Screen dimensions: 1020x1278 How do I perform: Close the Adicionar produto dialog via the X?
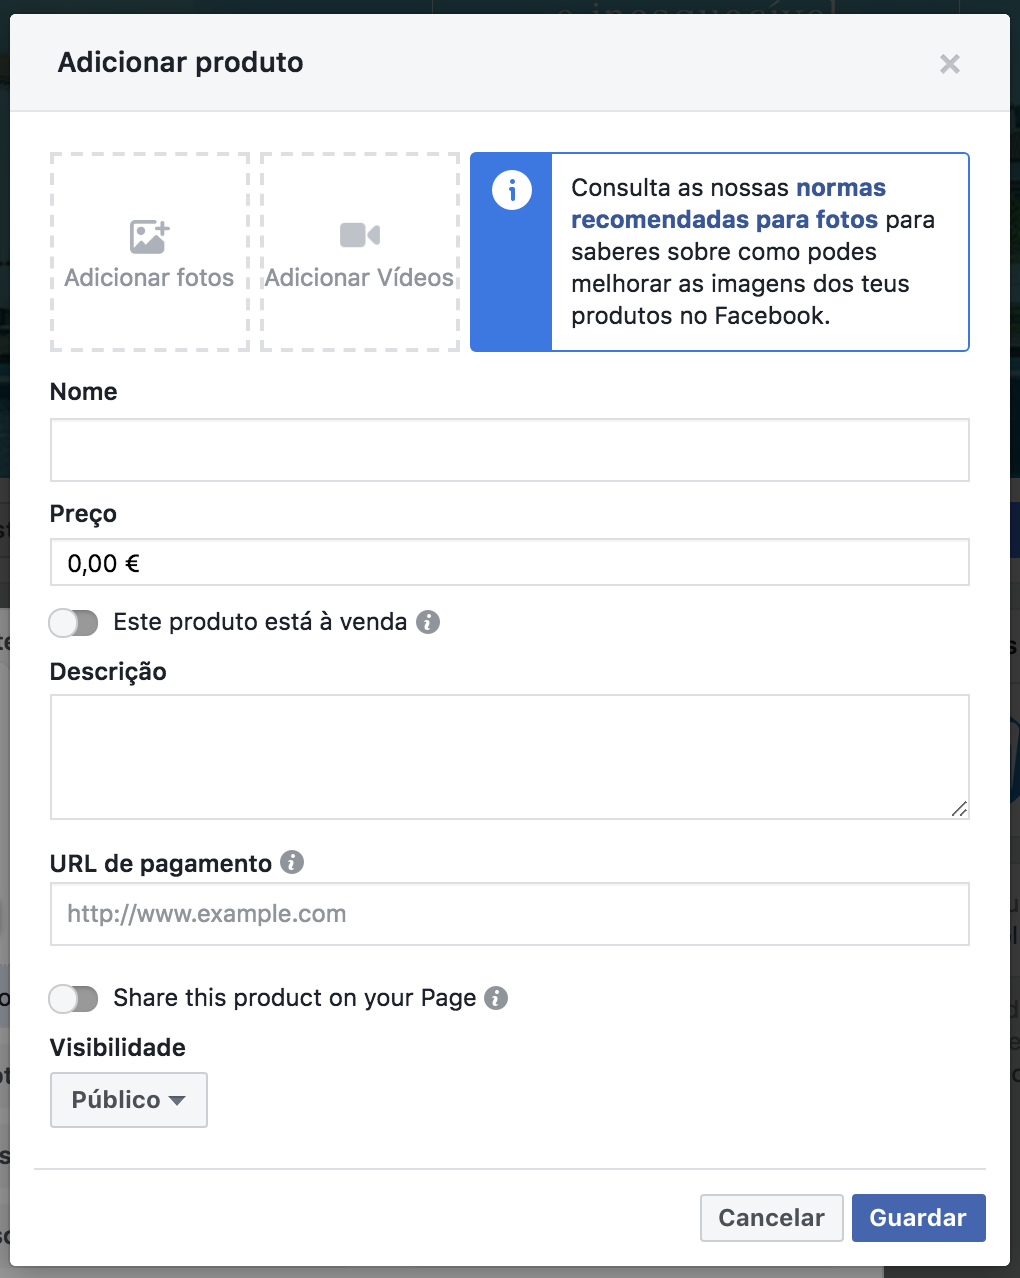(x=949, y=64)
